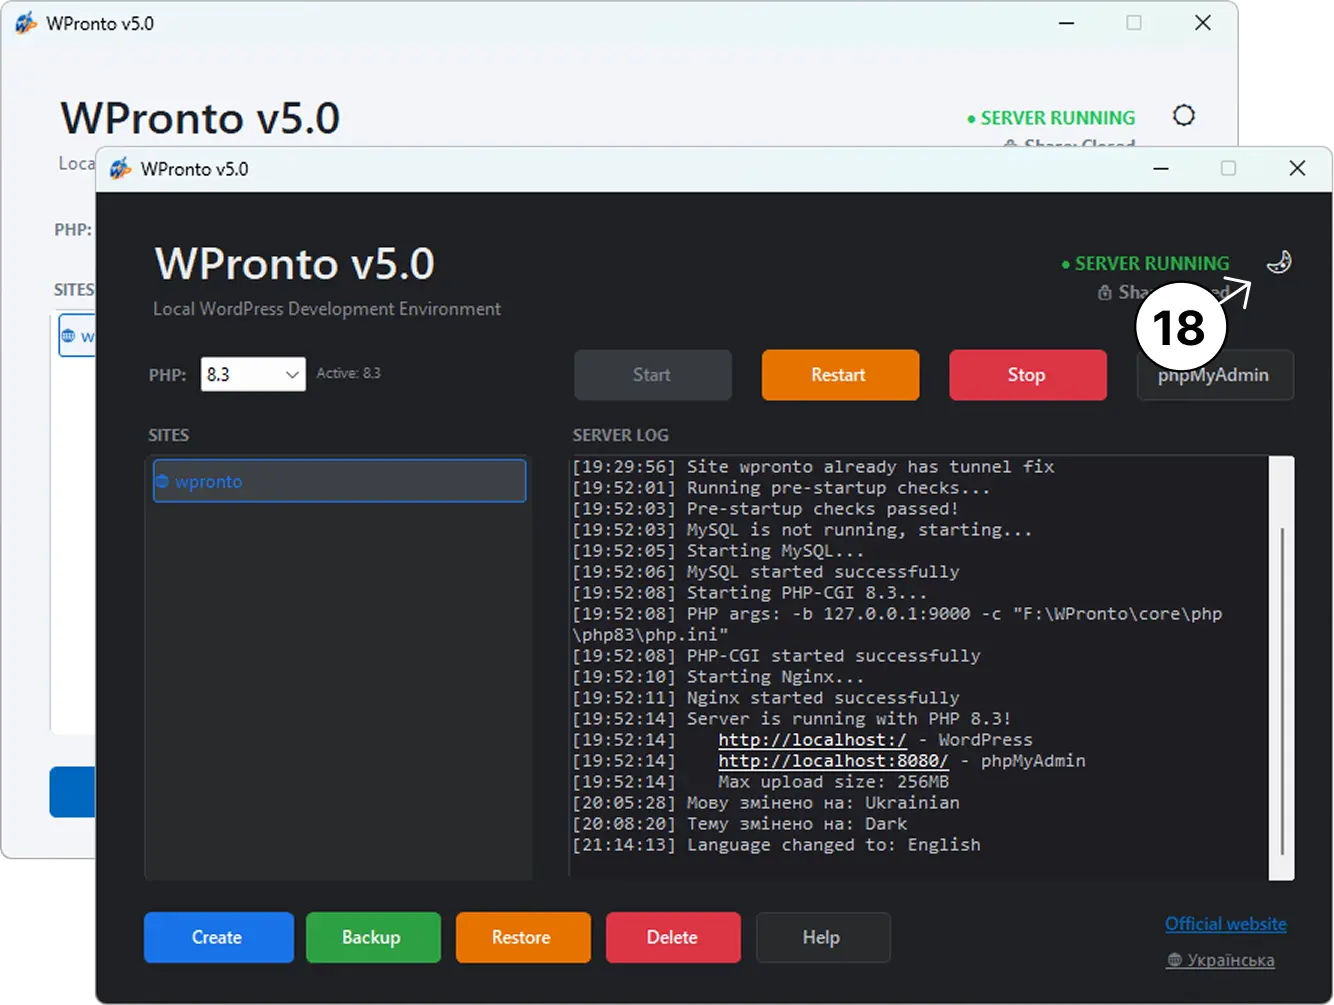
Task: Create a new site
Action: point(218,937)
